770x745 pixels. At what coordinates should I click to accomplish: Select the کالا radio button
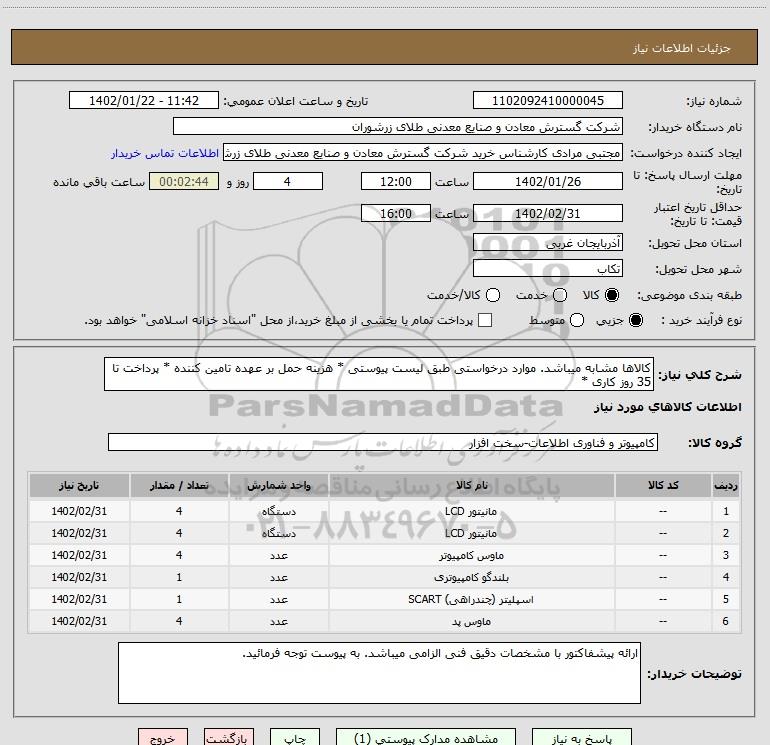pos(612,295)
